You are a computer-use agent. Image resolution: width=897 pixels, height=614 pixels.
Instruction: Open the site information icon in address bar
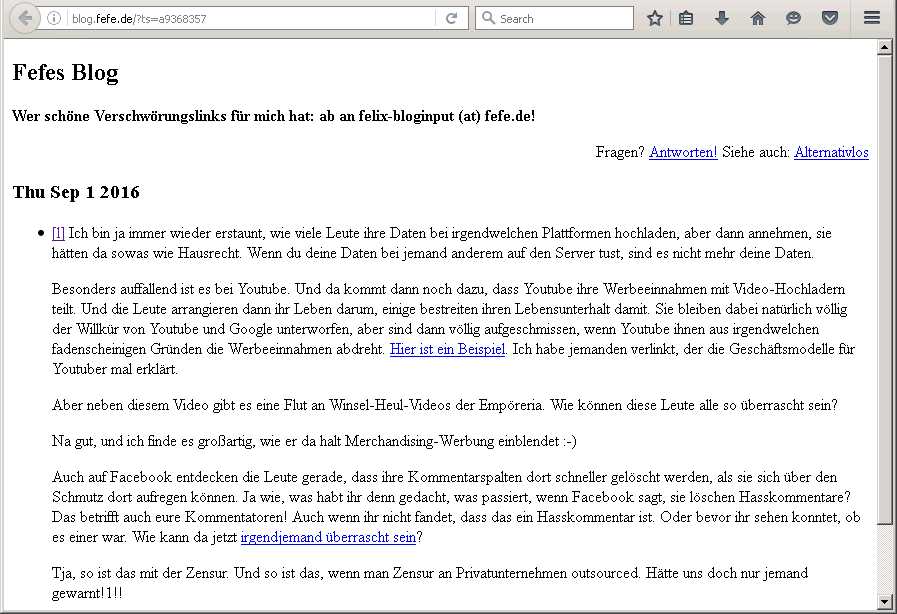point(54,18)
